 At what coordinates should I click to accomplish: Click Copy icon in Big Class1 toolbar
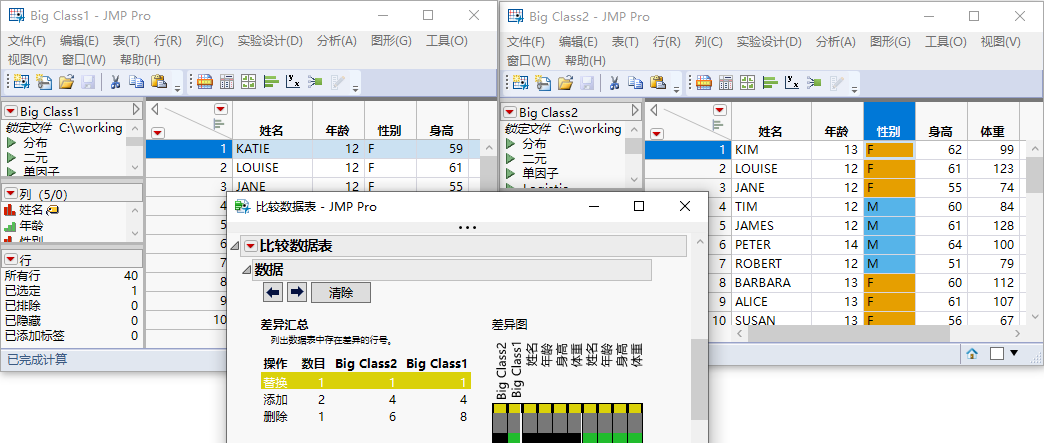(x=137, y=82)
